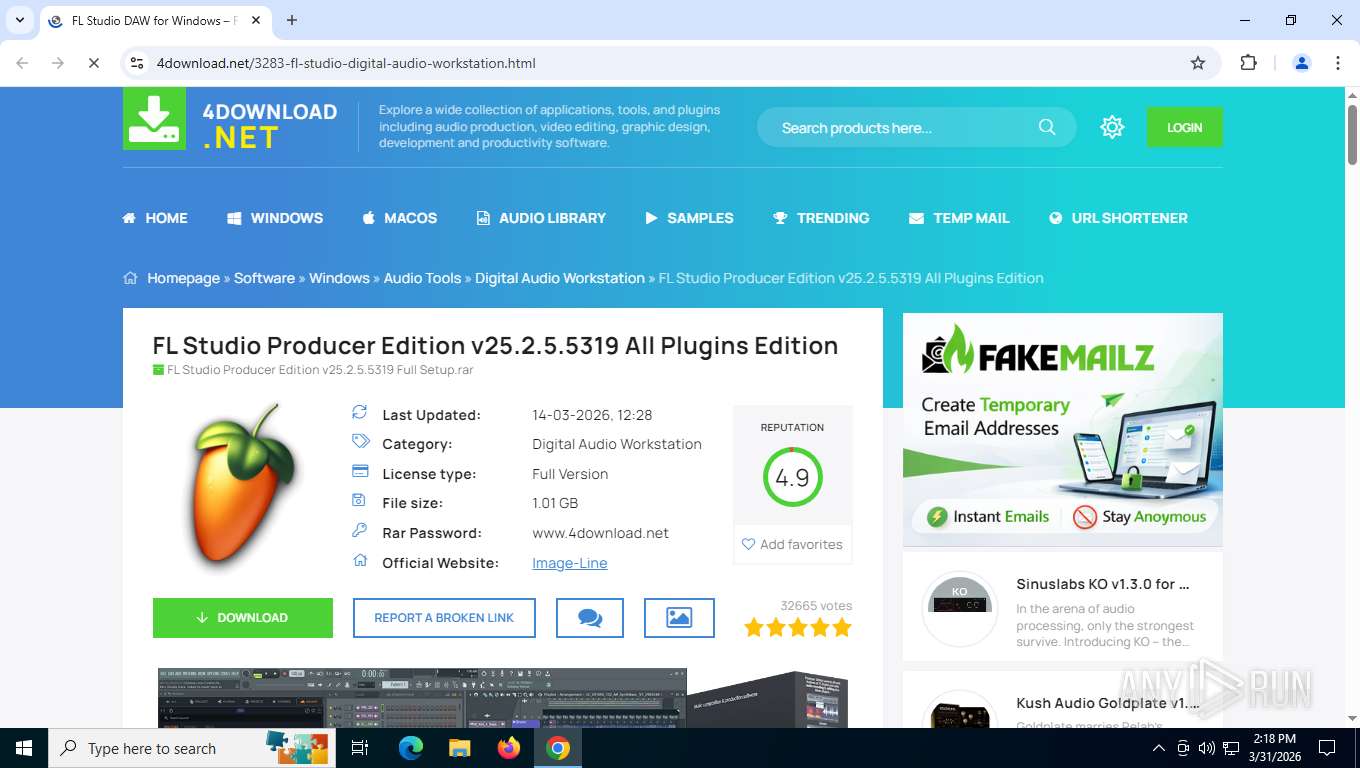Click the FL Studio fruit logo image
Image resolution: width=1360 pixels, height=768 pixels.
coord(245,486)
